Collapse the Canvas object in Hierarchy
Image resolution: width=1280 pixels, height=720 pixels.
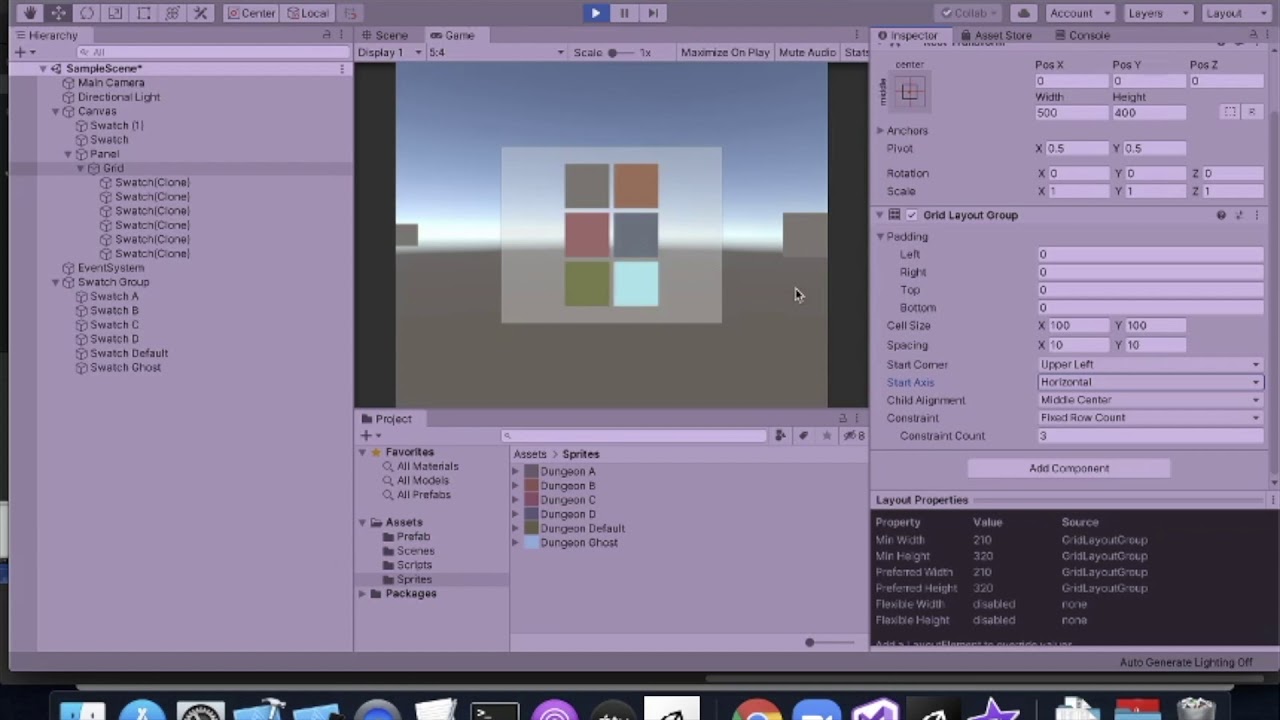point(56,112)
